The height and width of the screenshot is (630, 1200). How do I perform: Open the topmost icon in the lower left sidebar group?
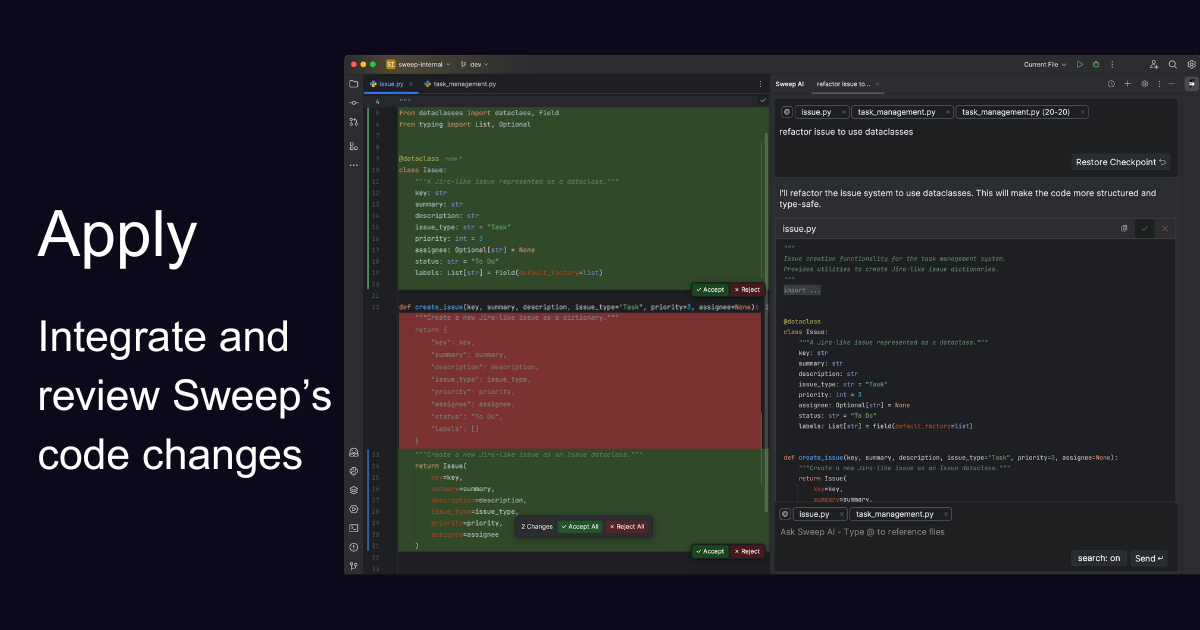[354, 452]
